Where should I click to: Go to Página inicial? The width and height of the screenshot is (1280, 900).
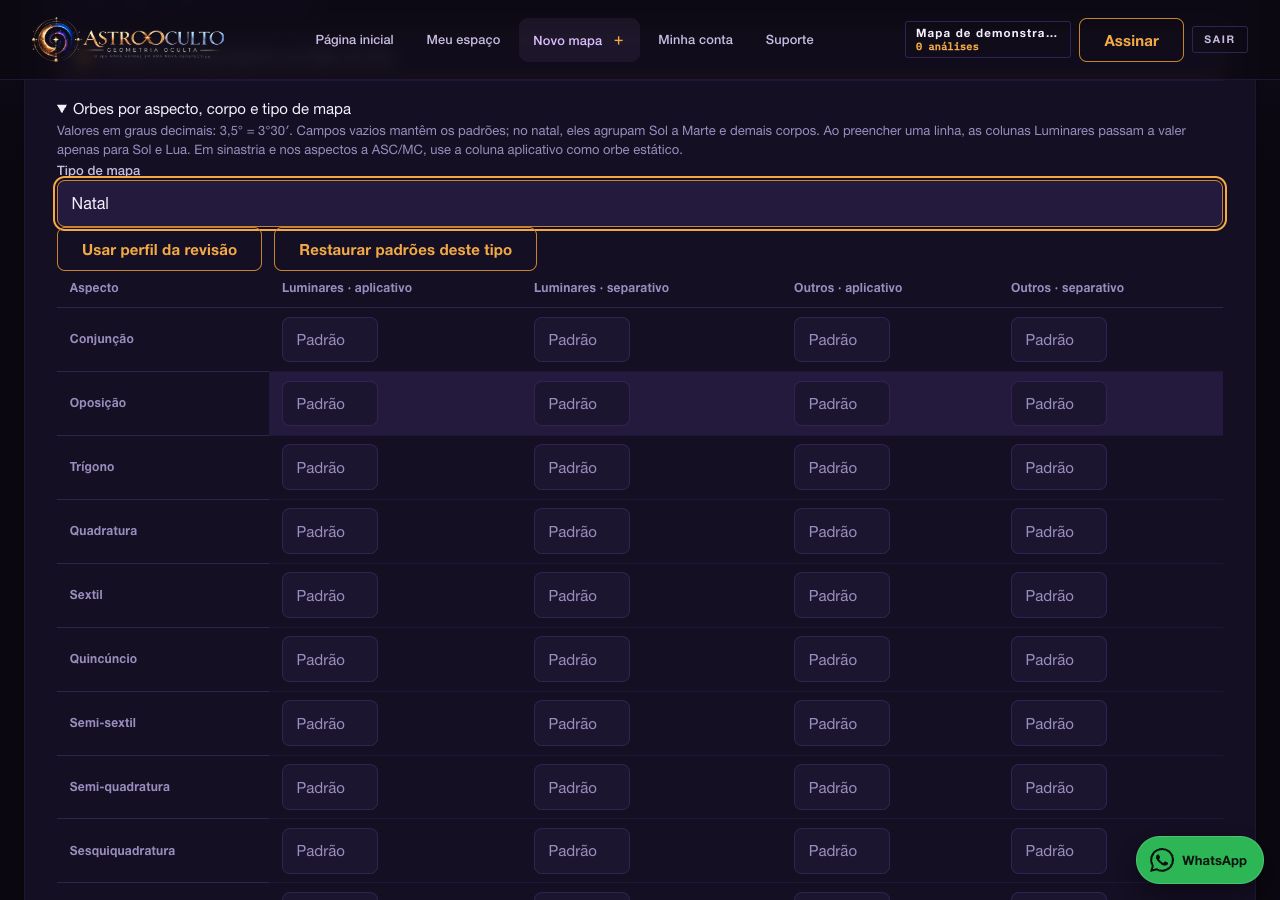coord(354,40)
